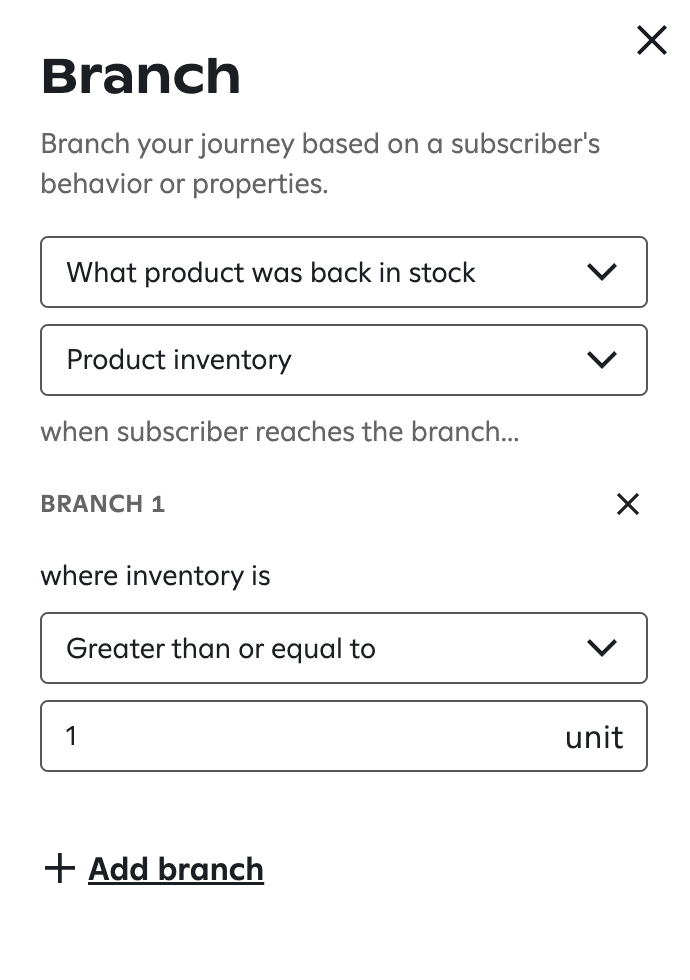Screen dimensions: 690x980
Task: Click the chevron on the trigger selector
Action: (x=602, y=271)
